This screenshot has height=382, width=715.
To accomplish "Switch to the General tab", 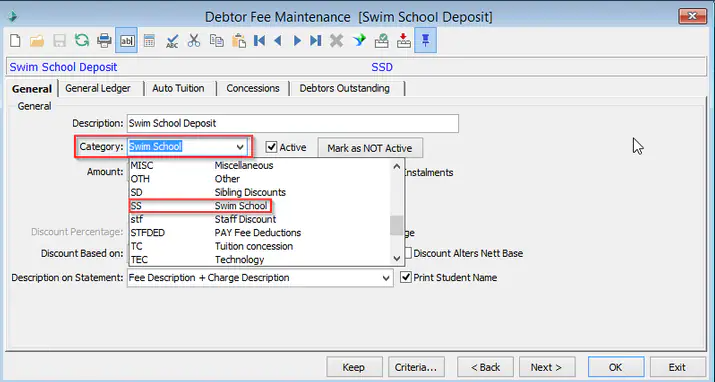I will click(31, 88).
